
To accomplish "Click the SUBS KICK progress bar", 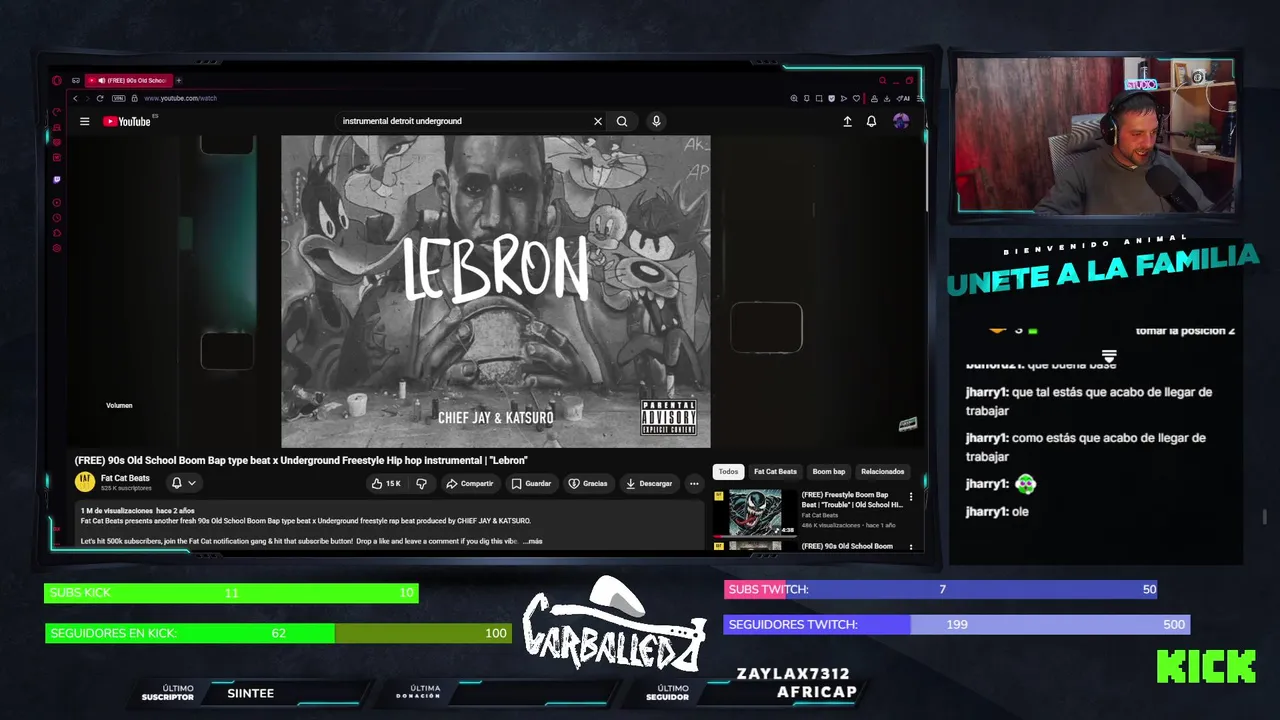I will (x=231, y=593).
